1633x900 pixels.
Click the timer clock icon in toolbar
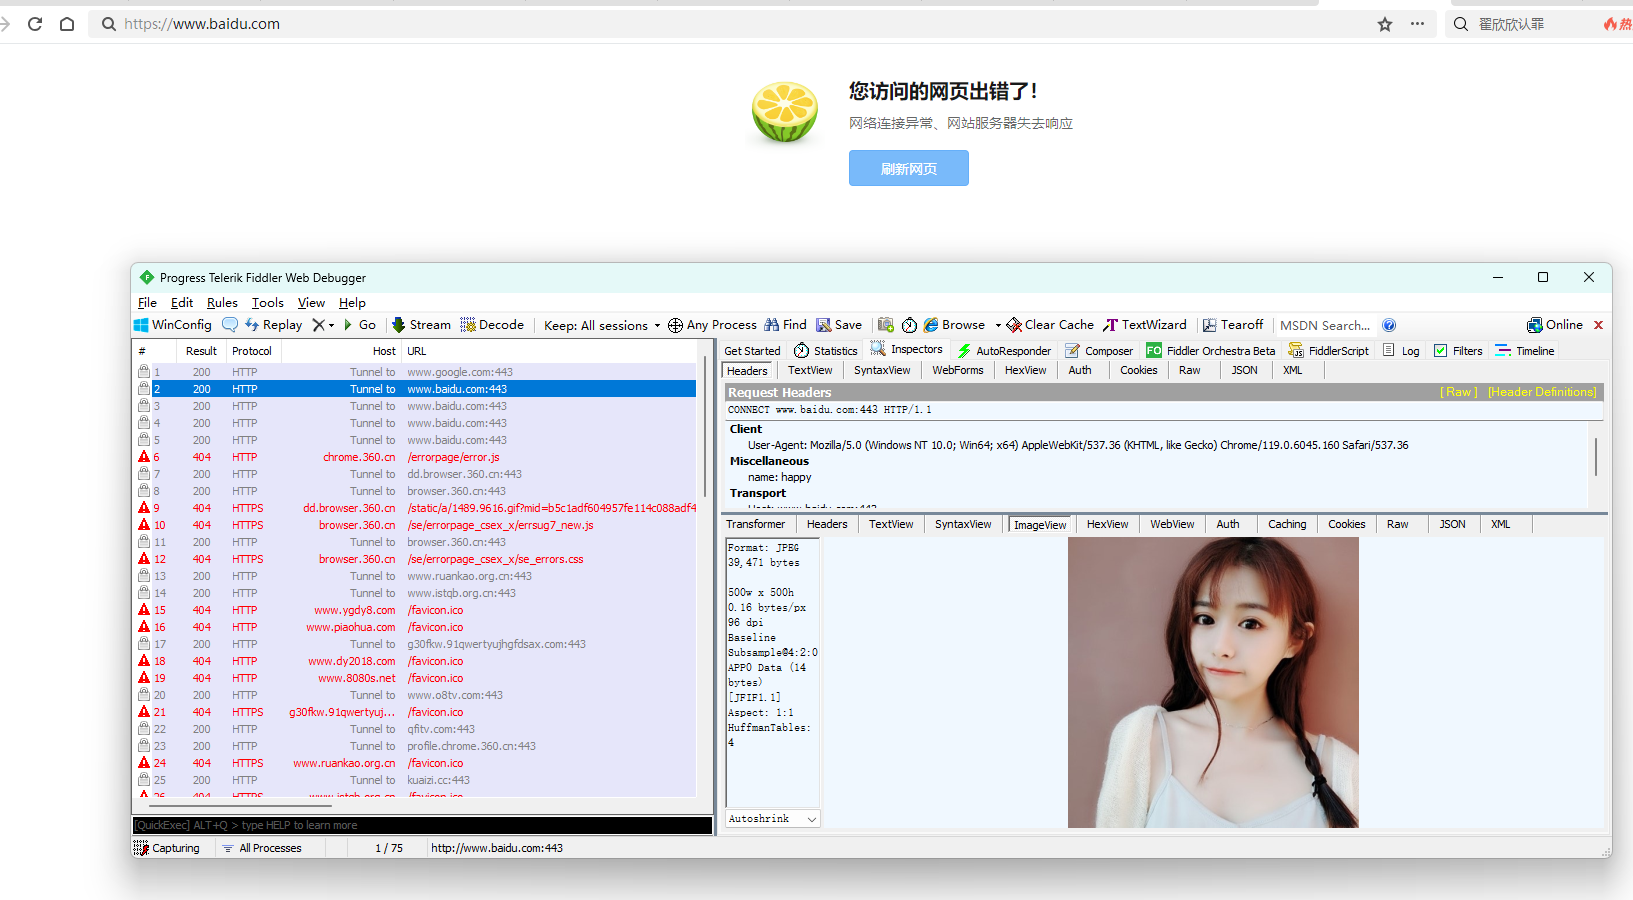tap(909, 325)
